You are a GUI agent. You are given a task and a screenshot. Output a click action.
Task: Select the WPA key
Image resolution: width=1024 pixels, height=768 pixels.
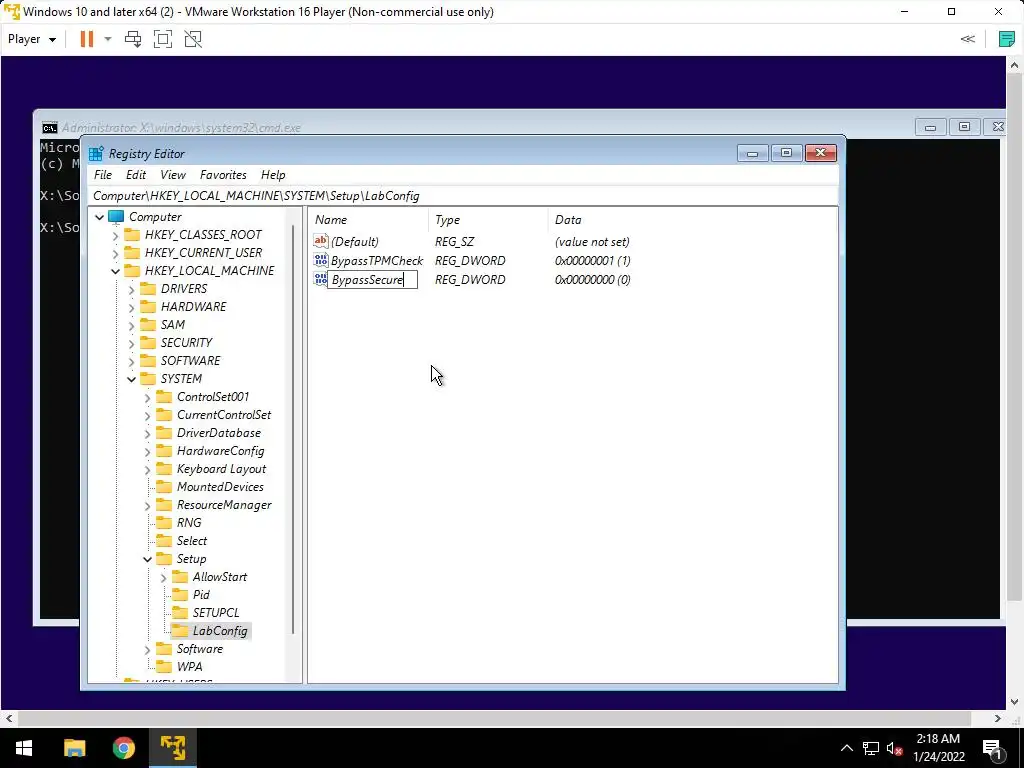point(189,667)
